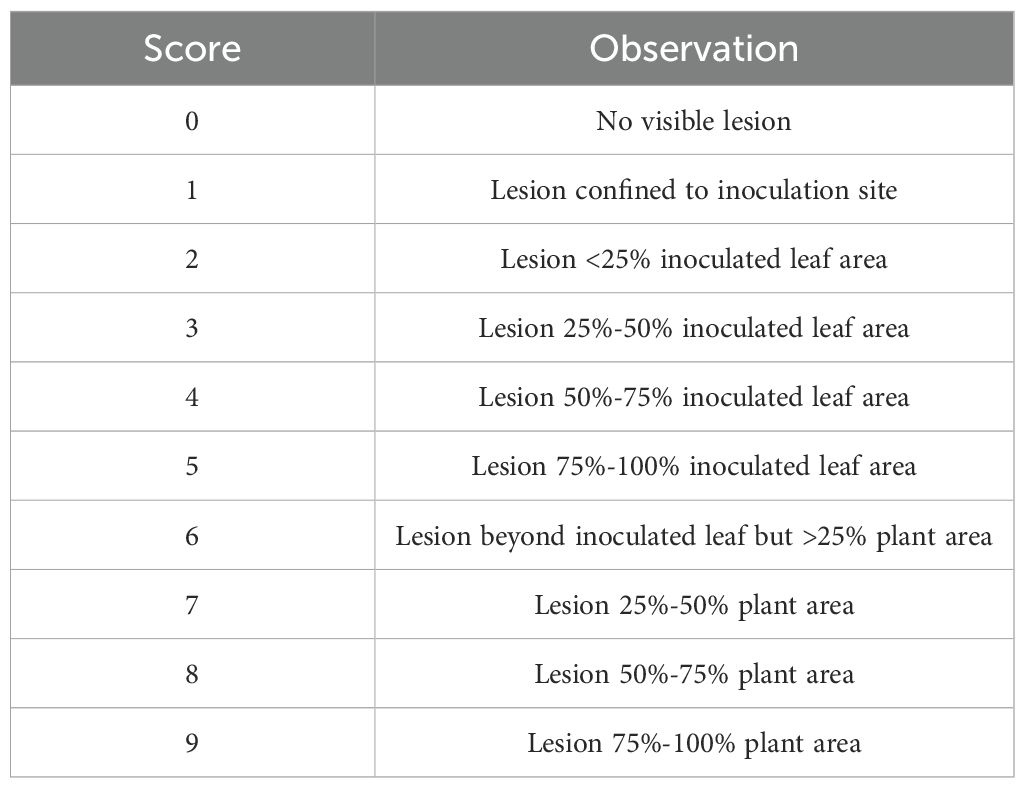Image resolution: width=1025 pixels, height=788 pixels.
Task: Click the score 4 cell
Action: point(192,397)
